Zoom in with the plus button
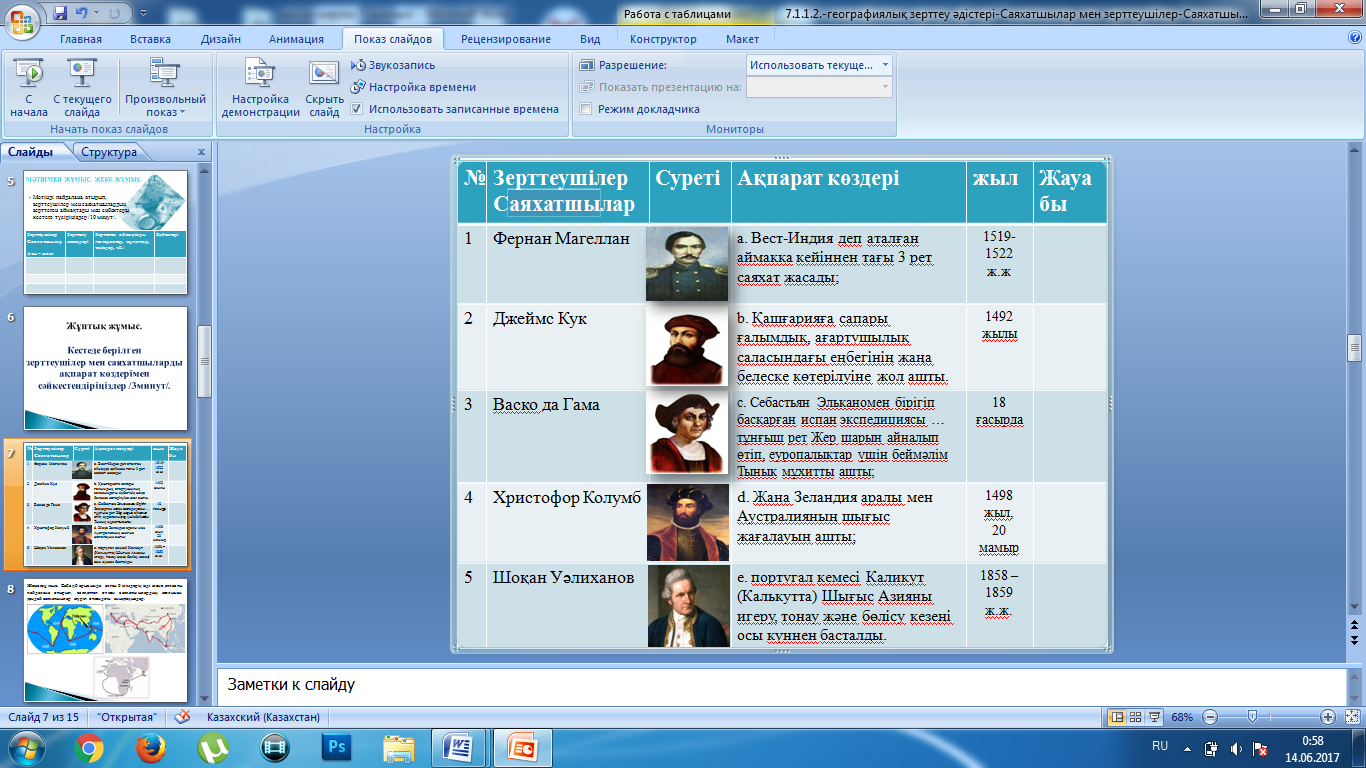Viewport: 1366px width, 768px height. 1328,717
